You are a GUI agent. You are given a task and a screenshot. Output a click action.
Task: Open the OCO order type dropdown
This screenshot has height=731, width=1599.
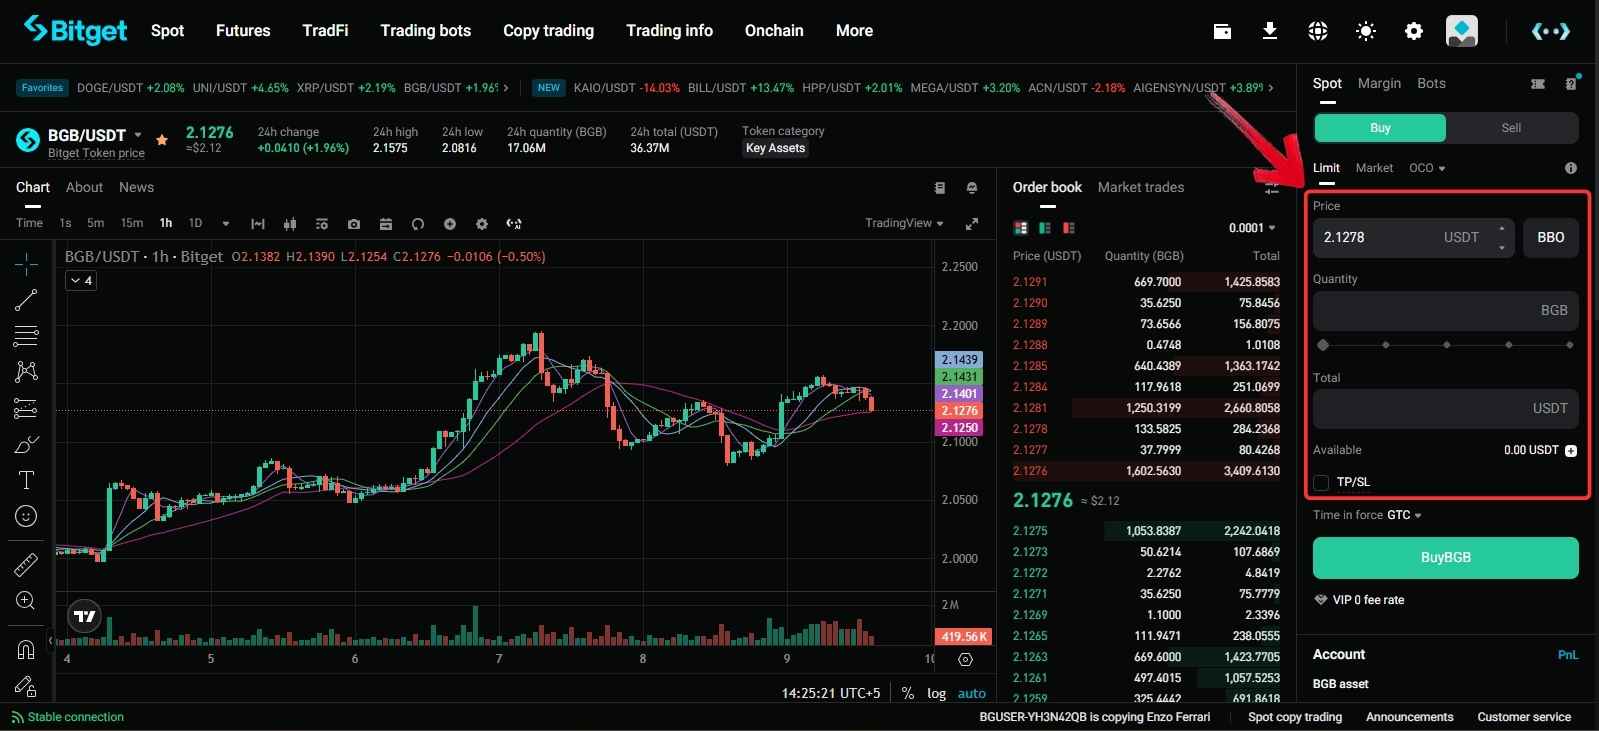(x=1427, y=168)
